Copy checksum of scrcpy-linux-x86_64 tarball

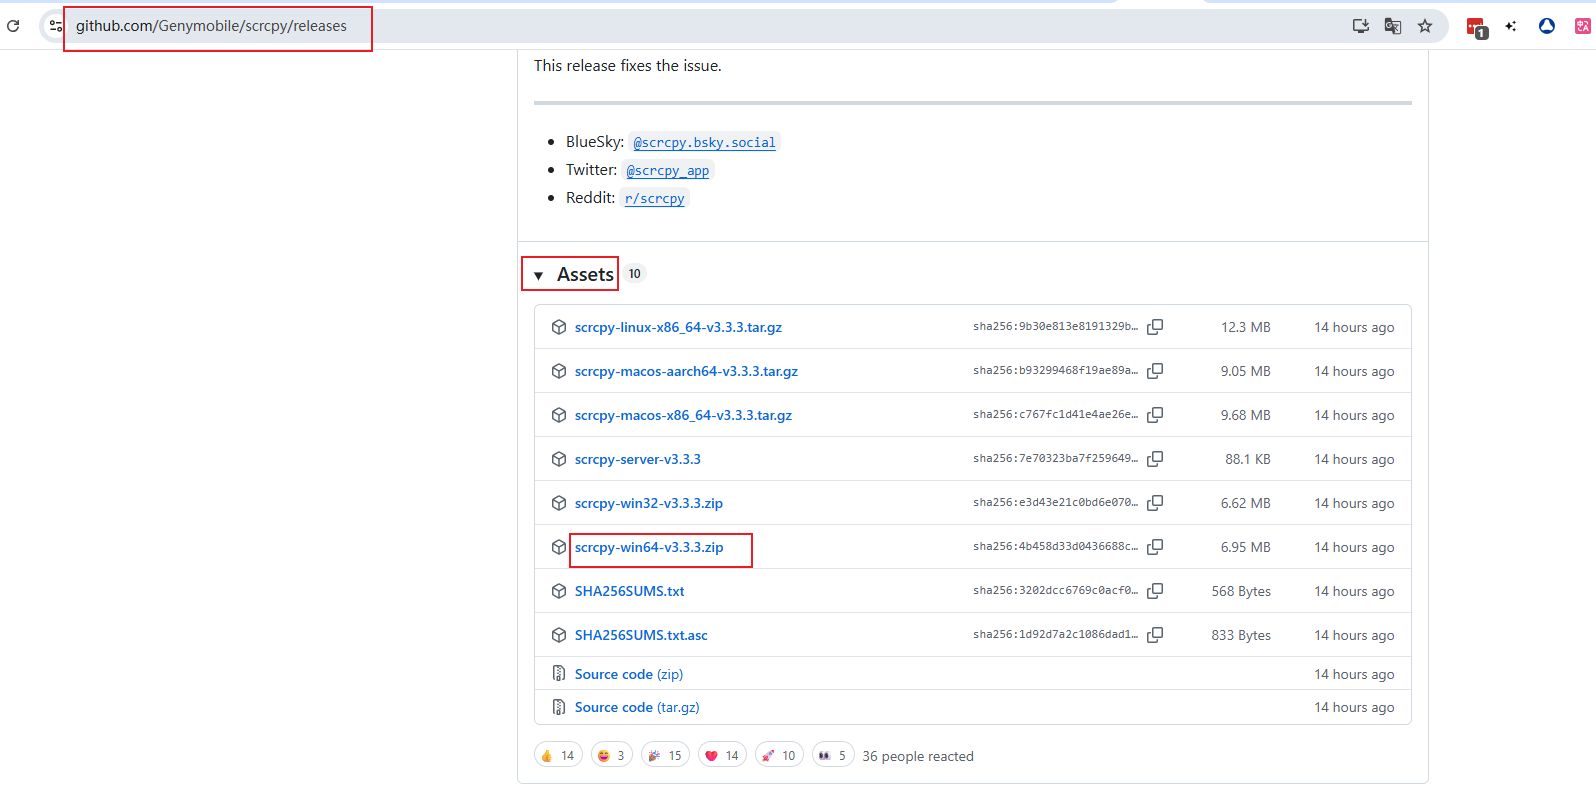click(1155, 327)
